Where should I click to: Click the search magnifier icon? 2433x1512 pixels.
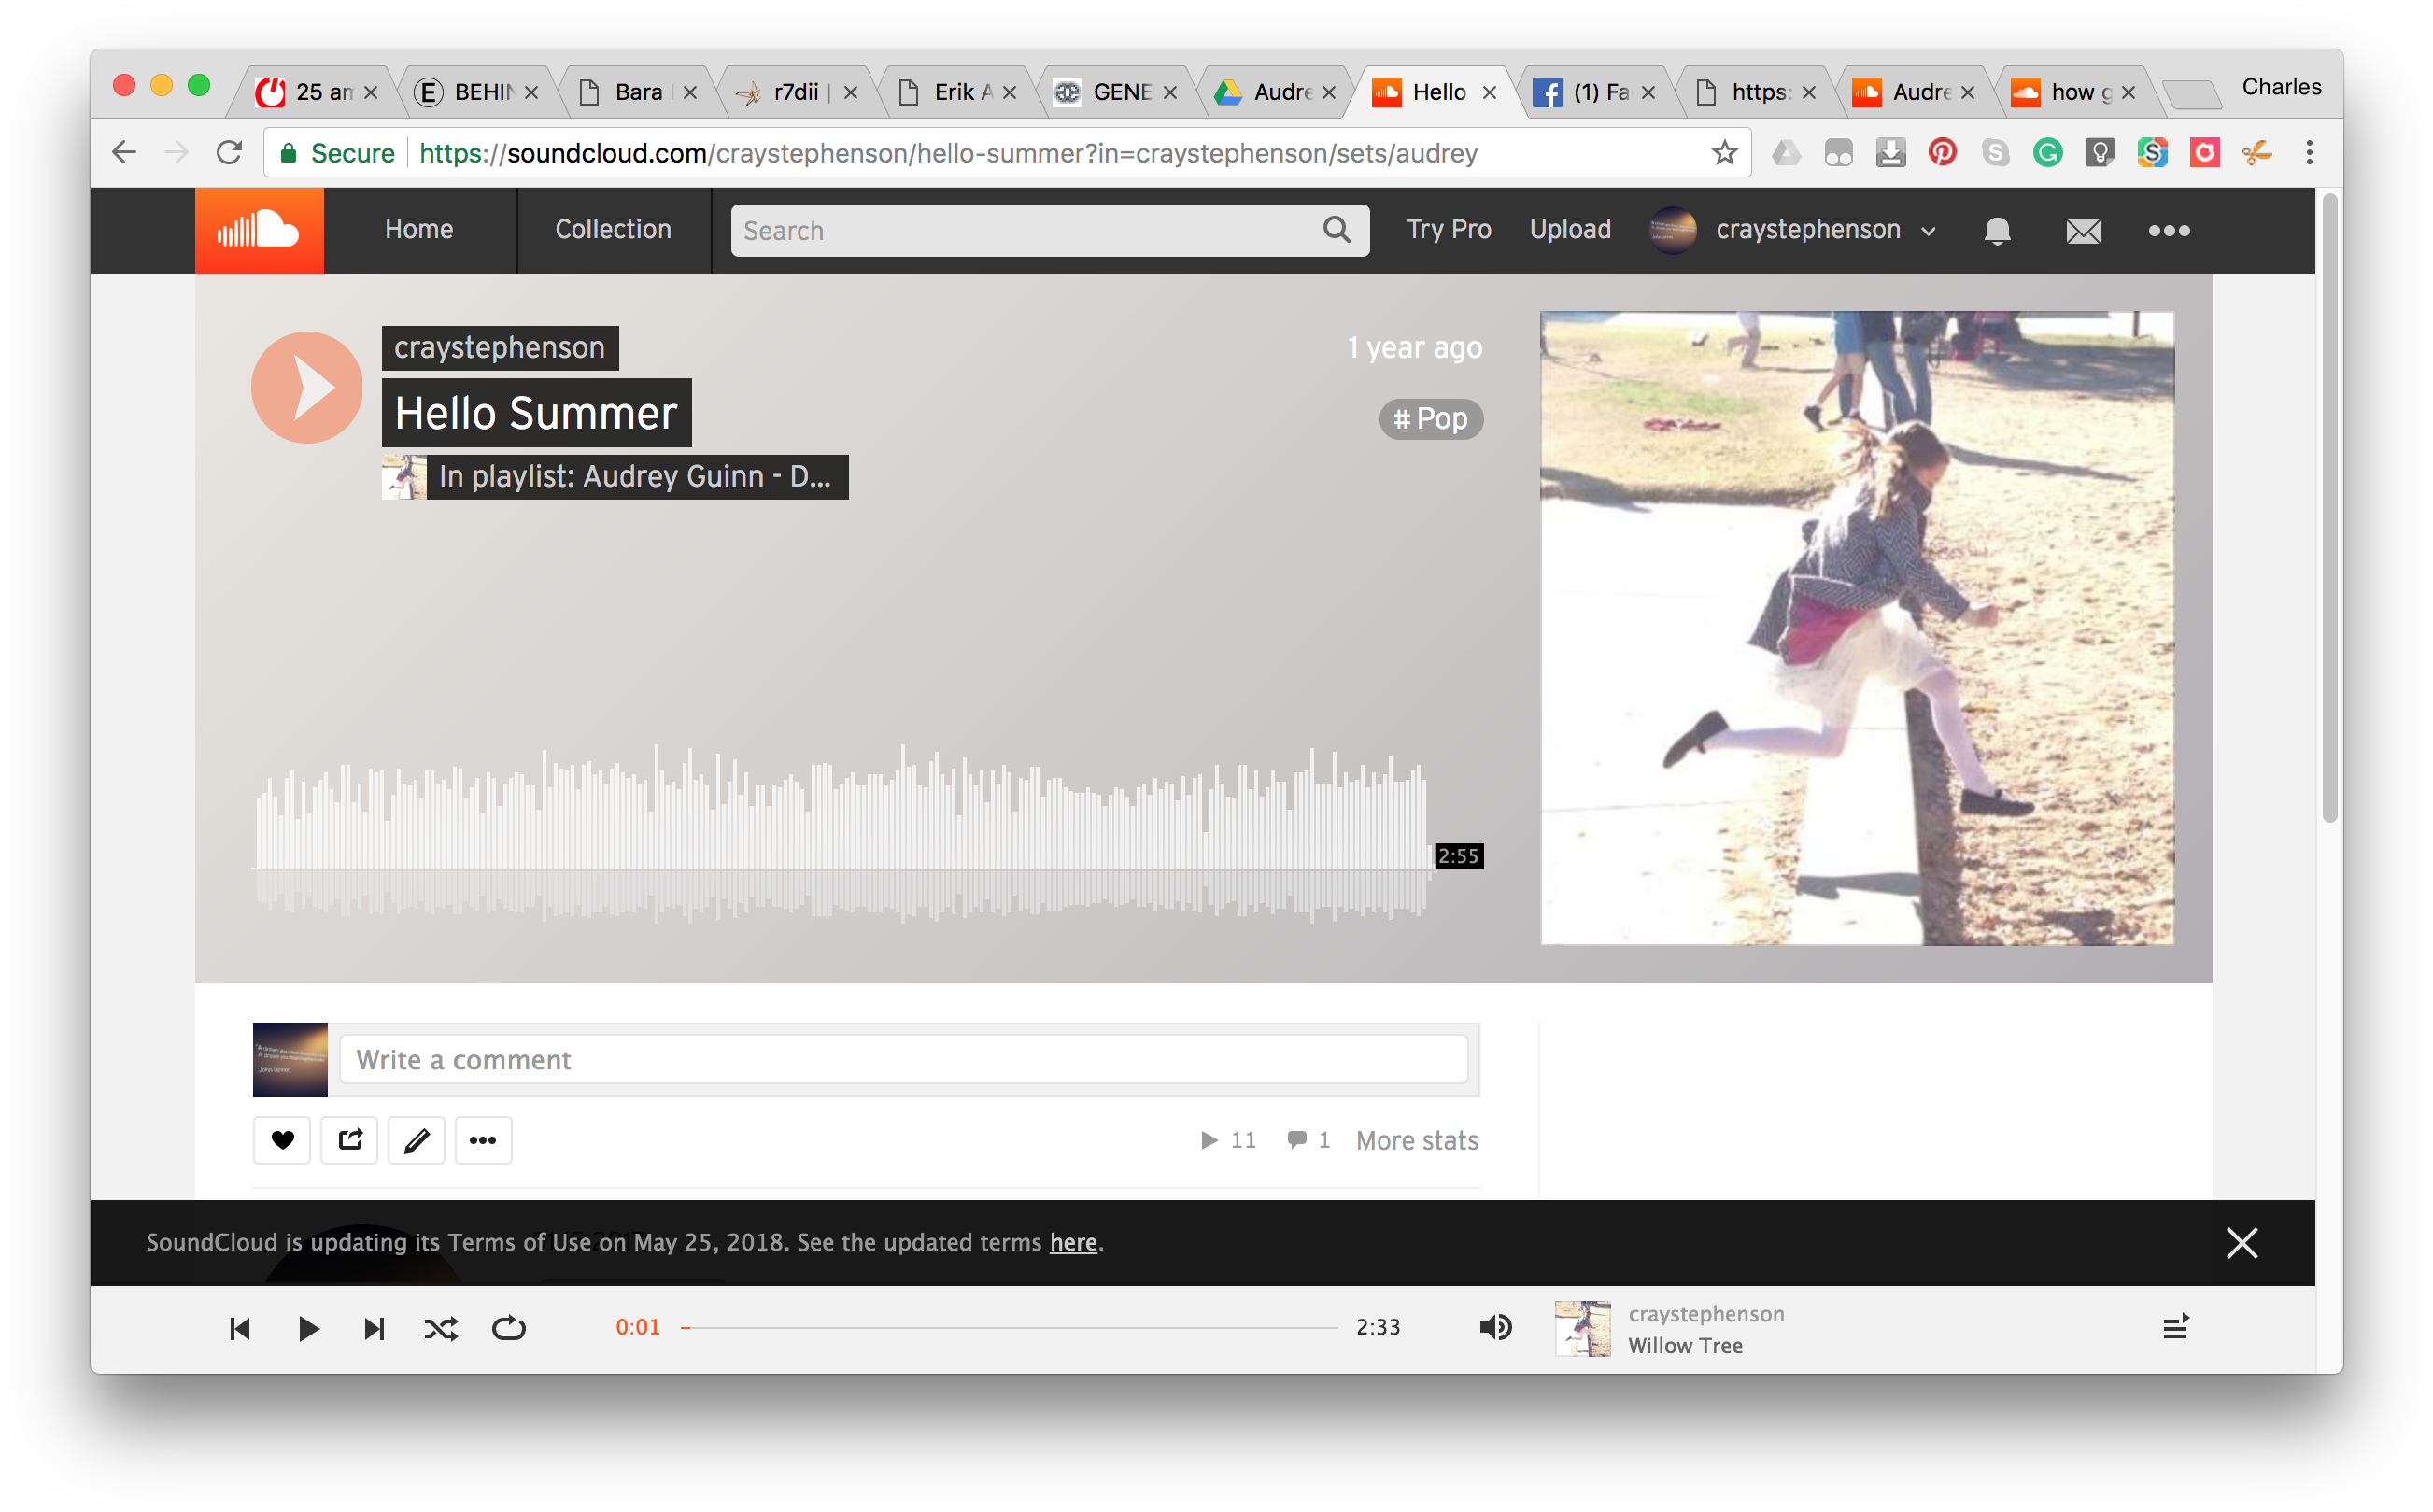[1337, 230]
